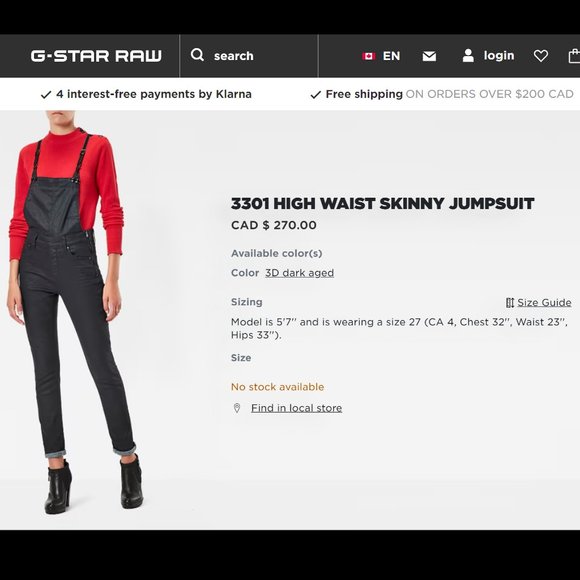Click the Klarna interest-free payments banner

pos(146,94)
